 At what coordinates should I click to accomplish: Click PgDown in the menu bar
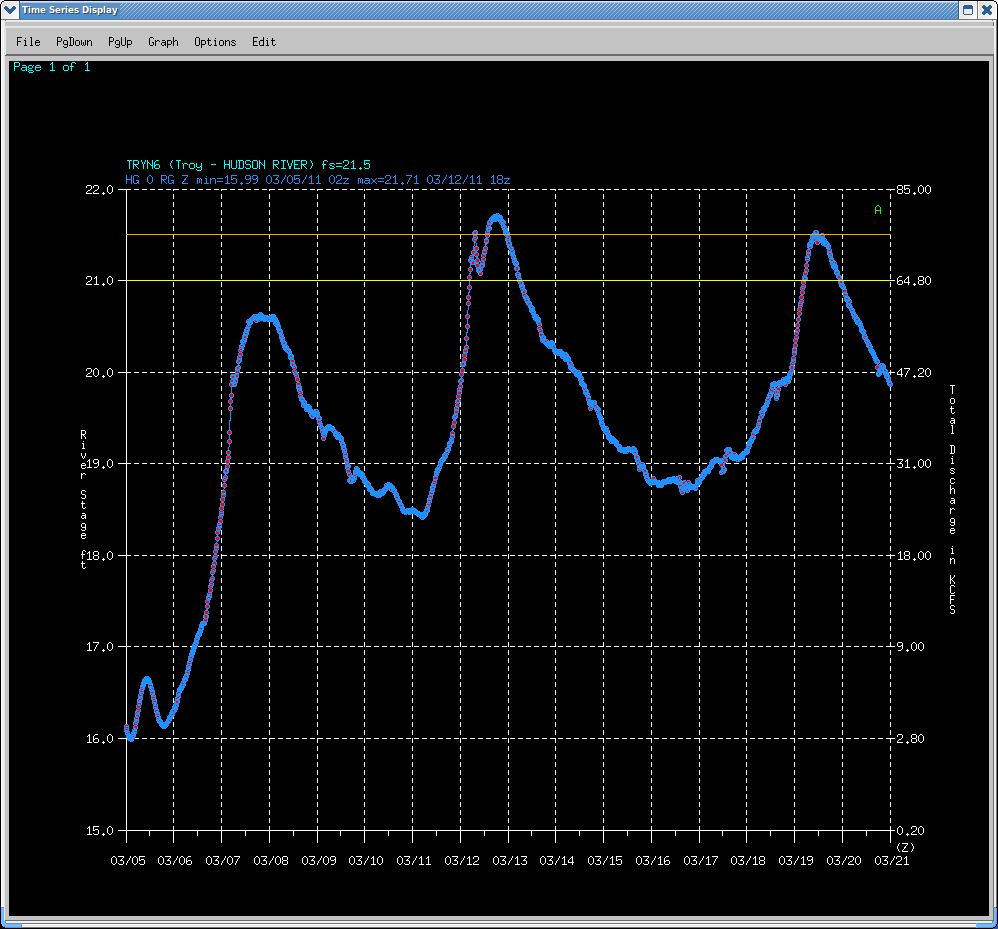coord(74,42)
